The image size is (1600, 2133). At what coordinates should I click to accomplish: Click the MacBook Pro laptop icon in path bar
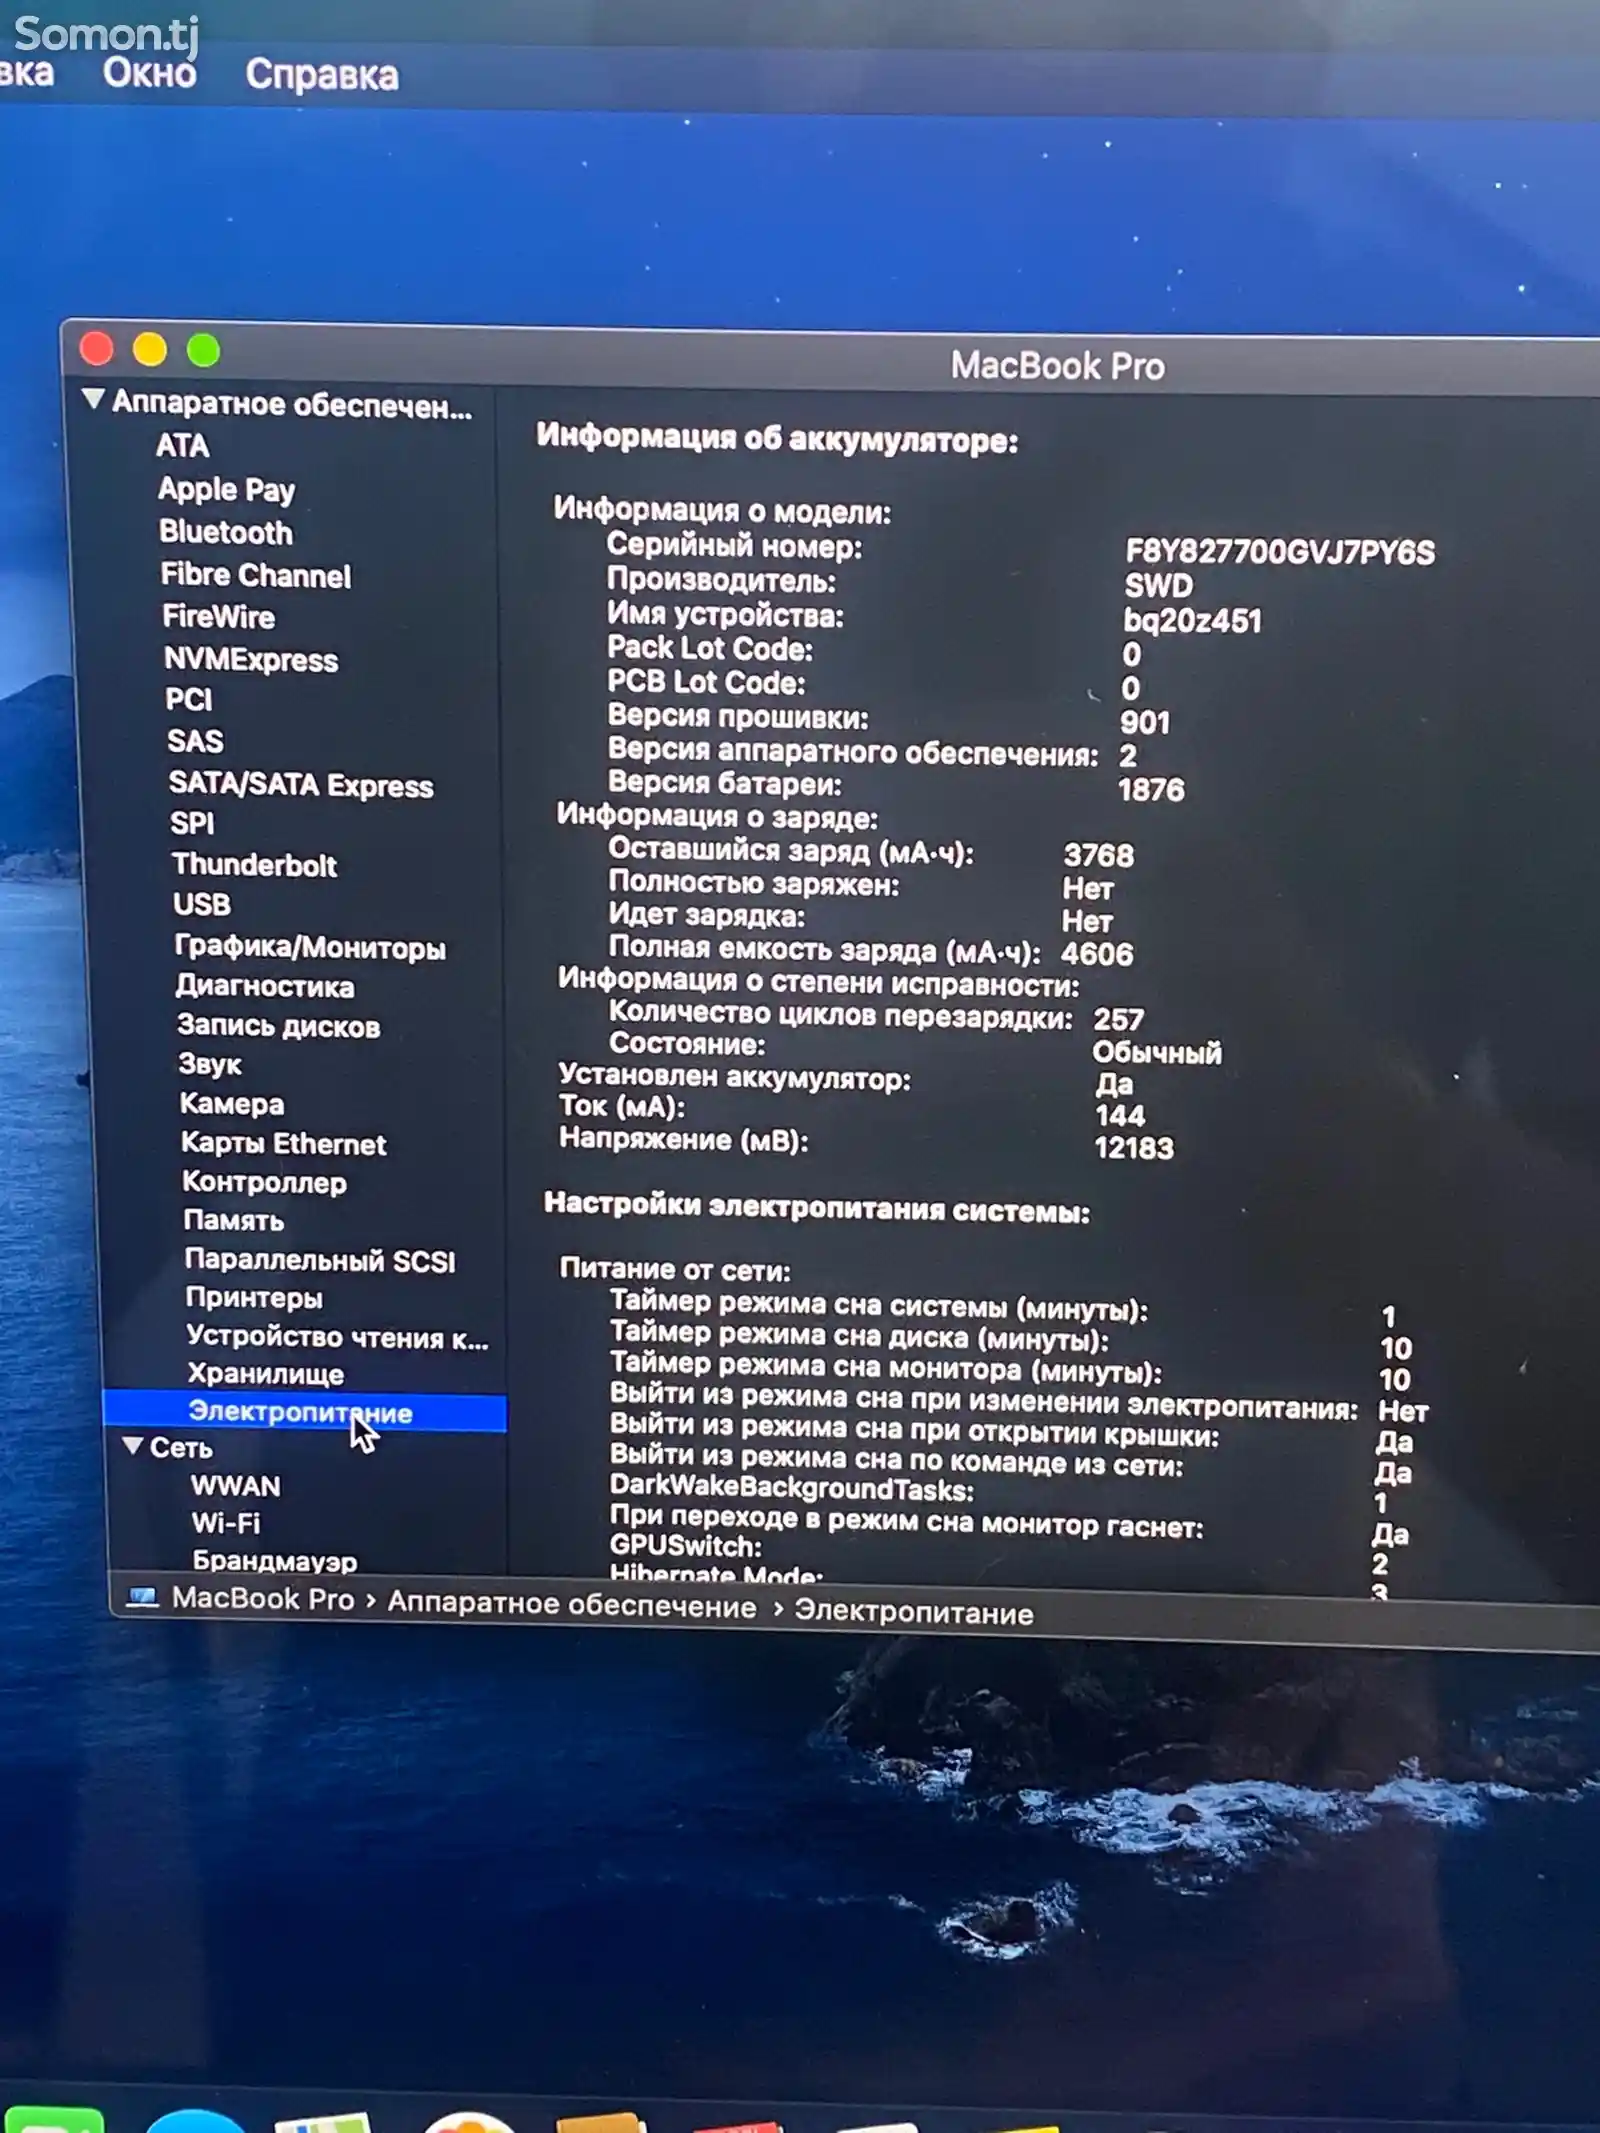[x=141, y=1598]
